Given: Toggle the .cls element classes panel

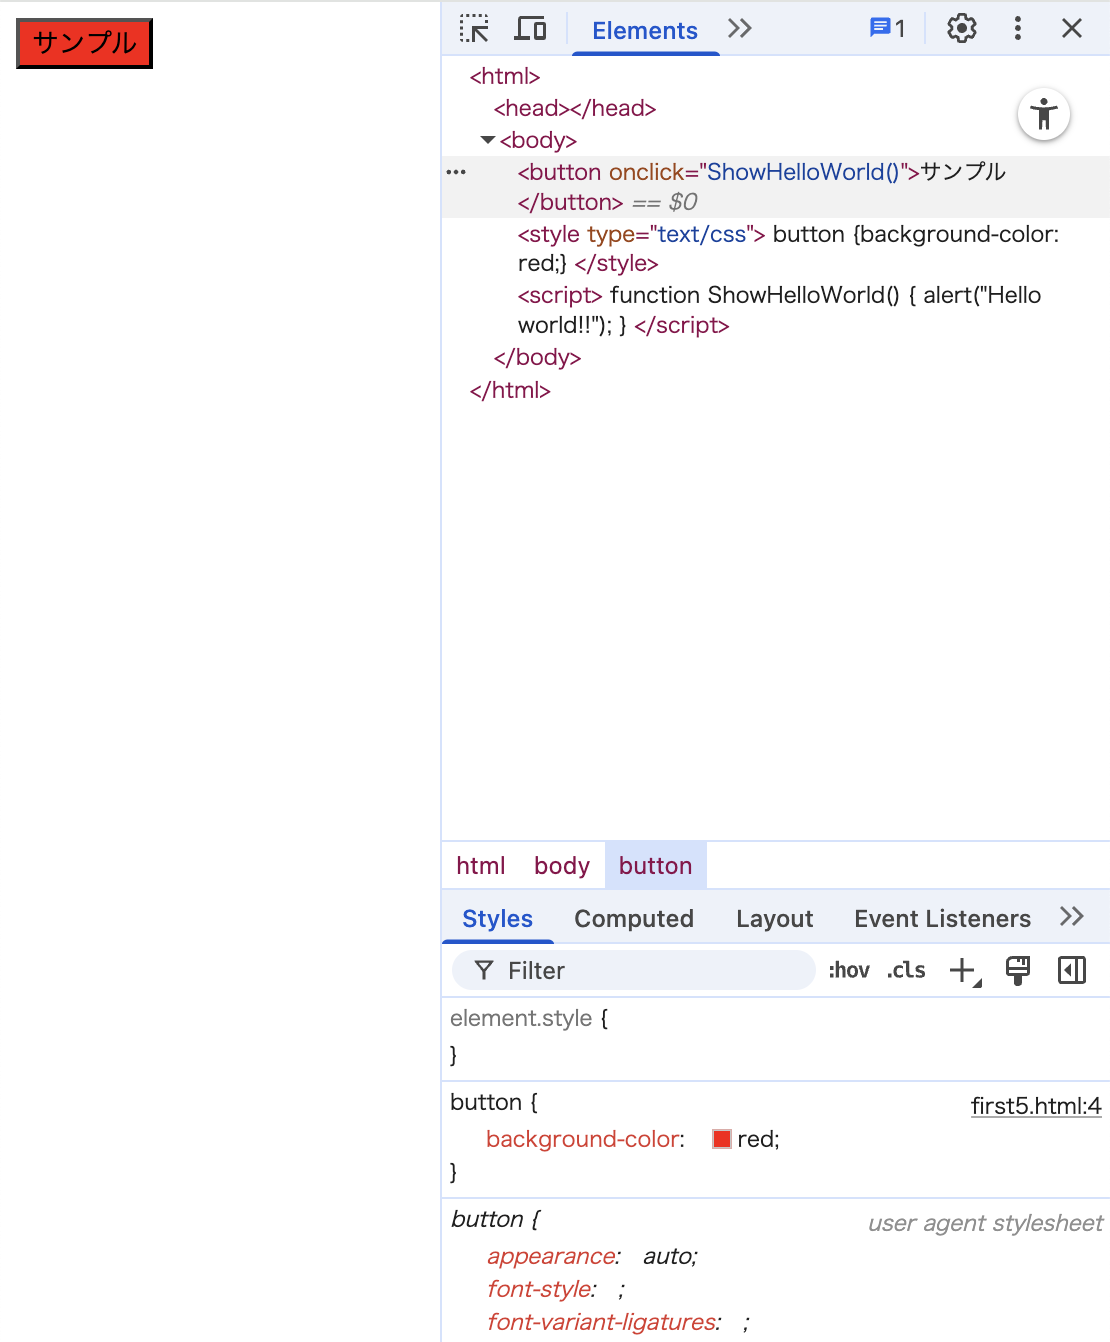Looking at the screenshot, I should [x=906, y=970].
